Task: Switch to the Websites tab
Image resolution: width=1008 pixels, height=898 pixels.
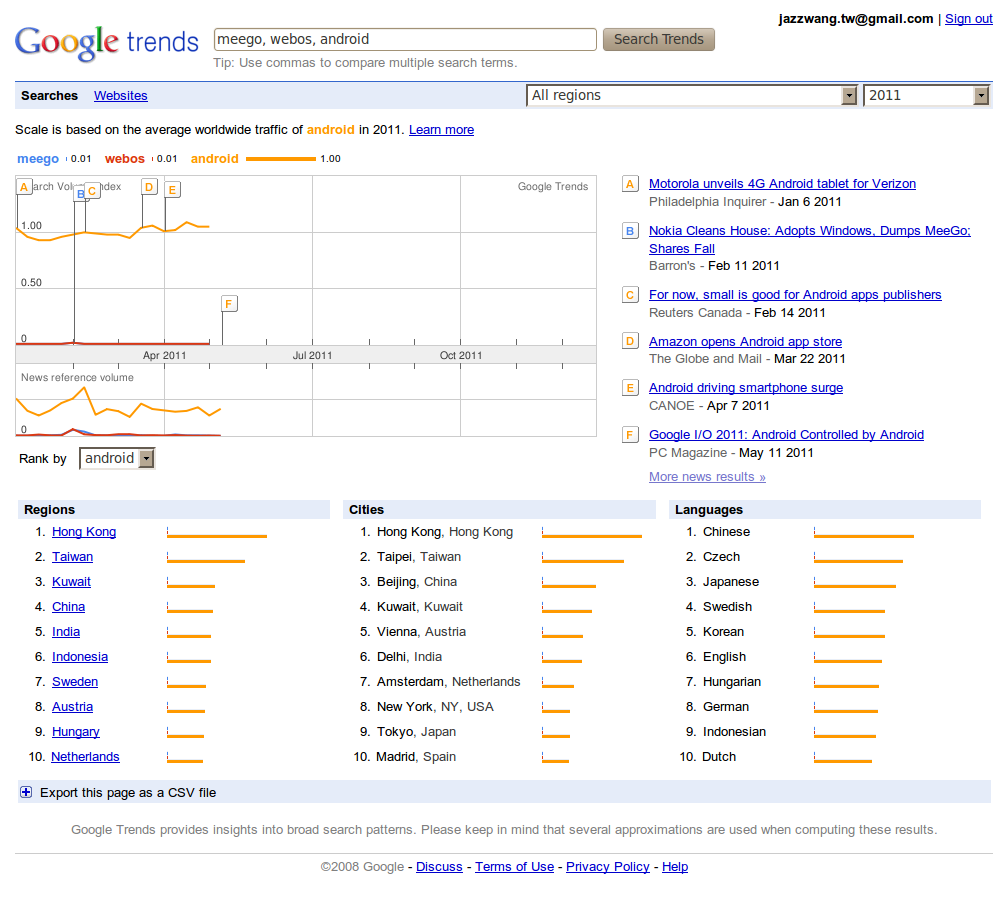Action: [121, 96]
